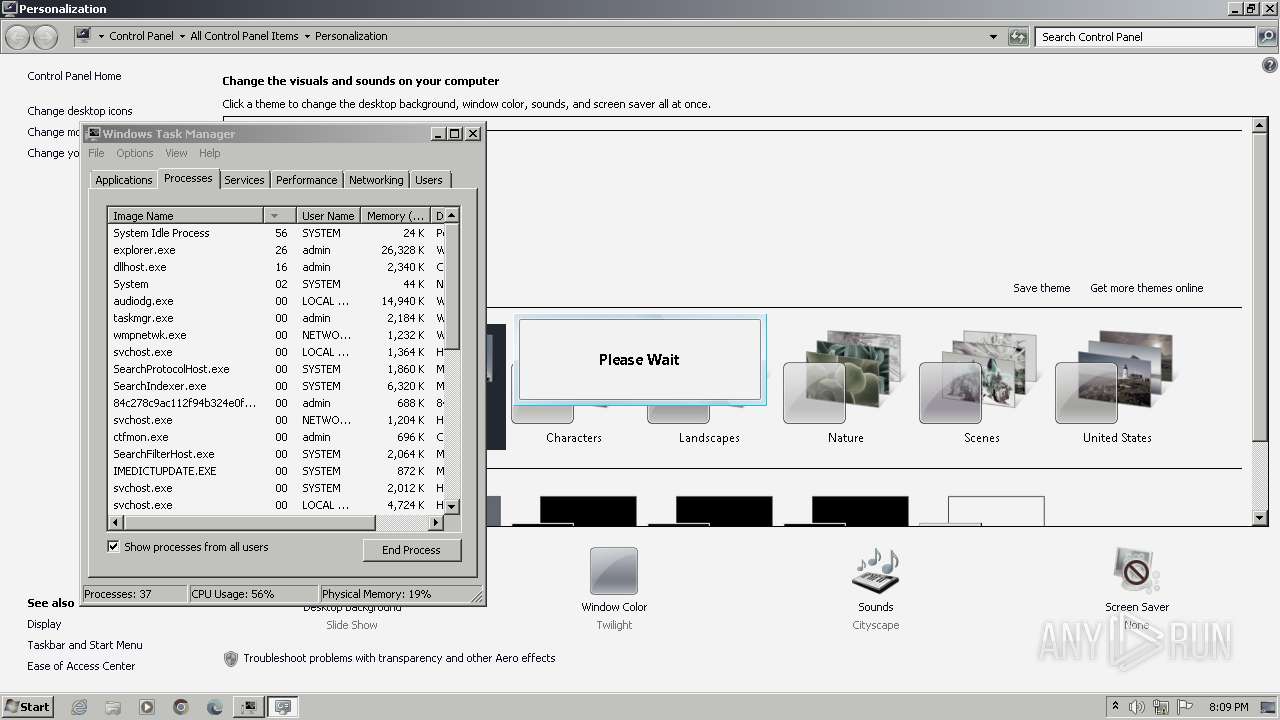Image resolution: width=1280 pixels, height=720 pixels.
Task: Select the Scenes theme
Action: 981,388
